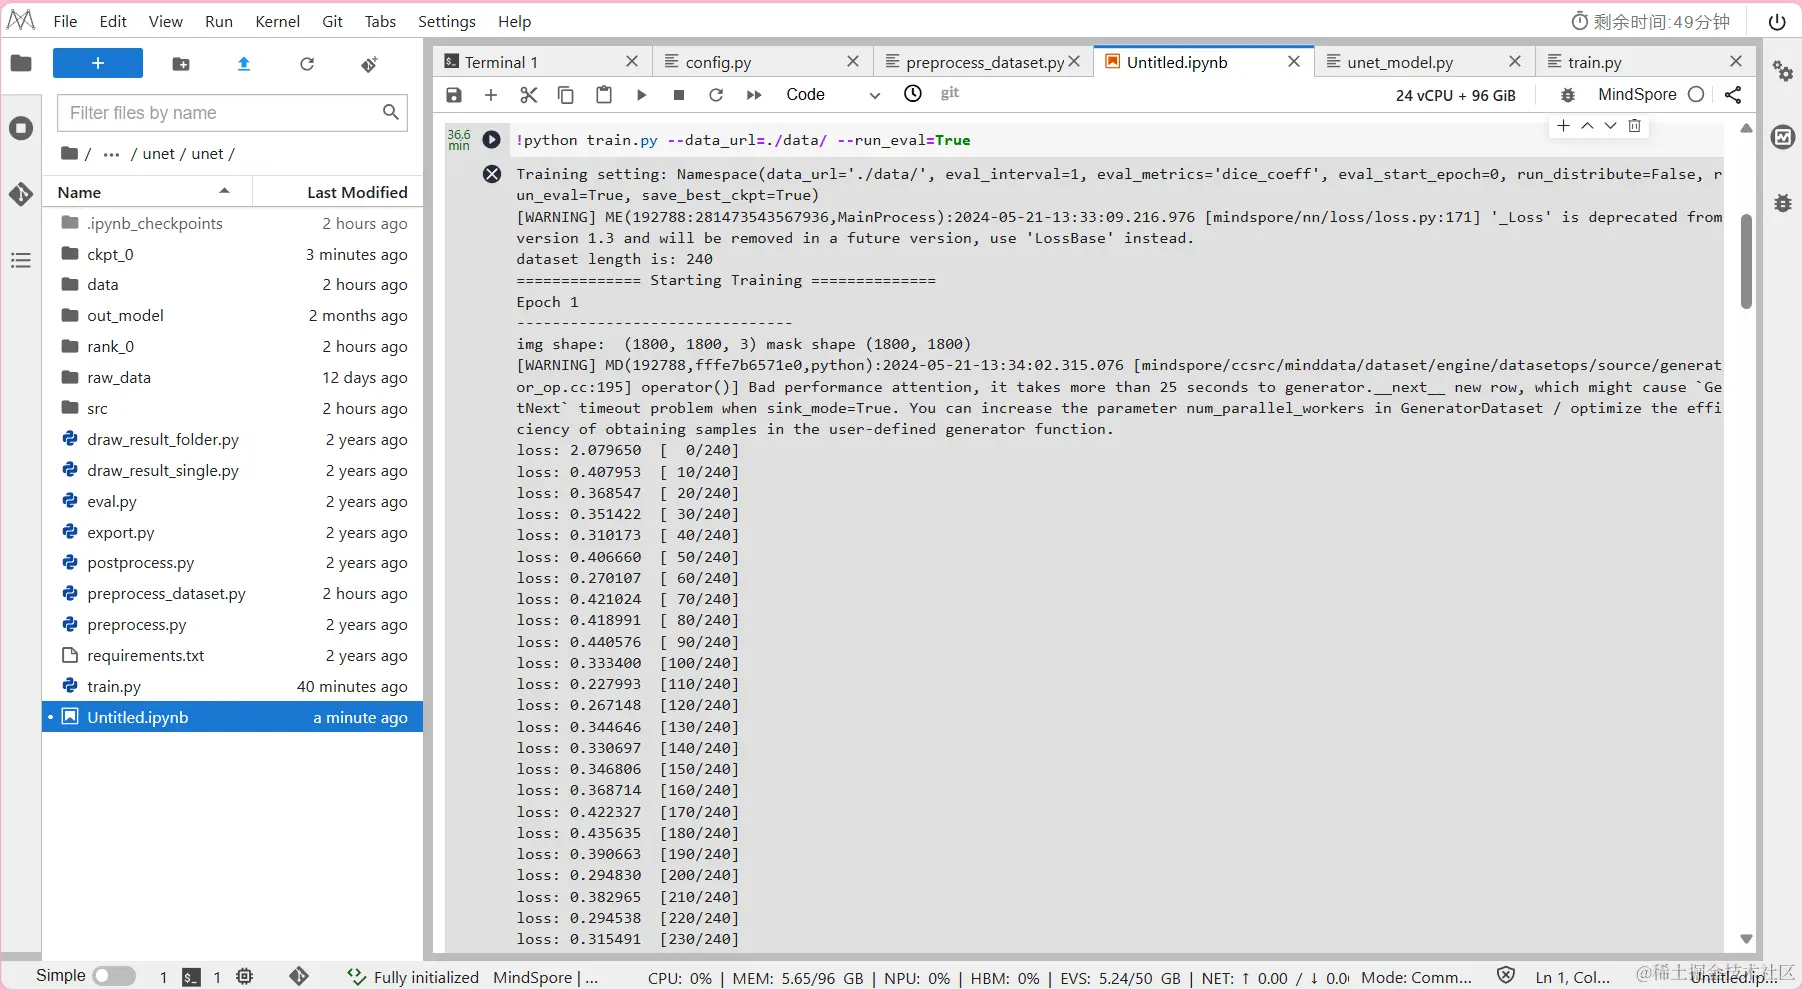Create a new folder icon
1802x989 pixels.
tap(181, 64)
